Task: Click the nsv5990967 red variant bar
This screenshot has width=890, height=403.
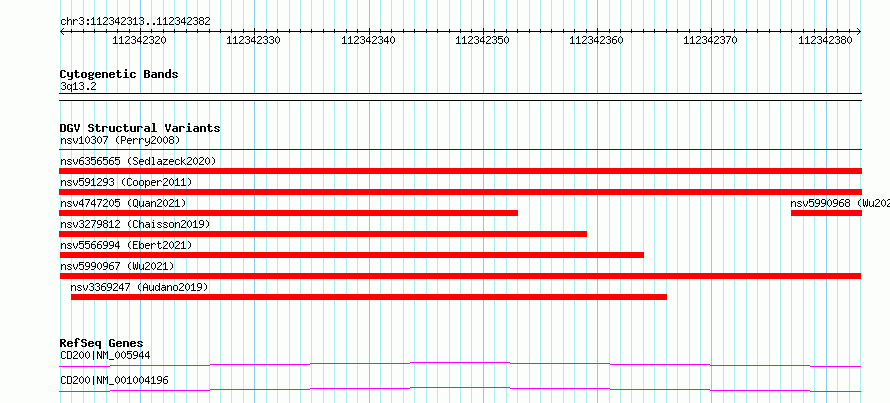Action: pyautogui.click(x=461, y=276)
